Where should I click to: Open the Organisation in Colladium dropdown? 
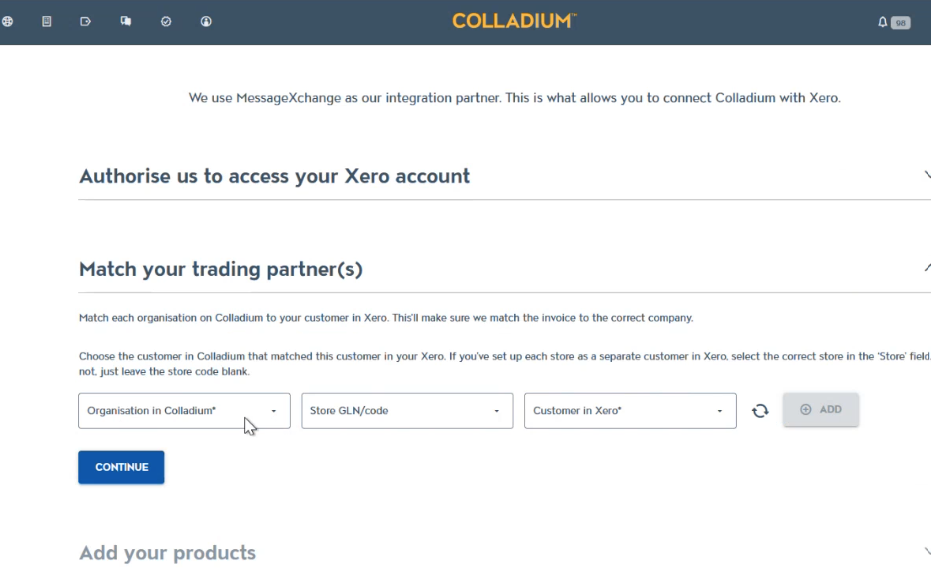click(184, 410)
